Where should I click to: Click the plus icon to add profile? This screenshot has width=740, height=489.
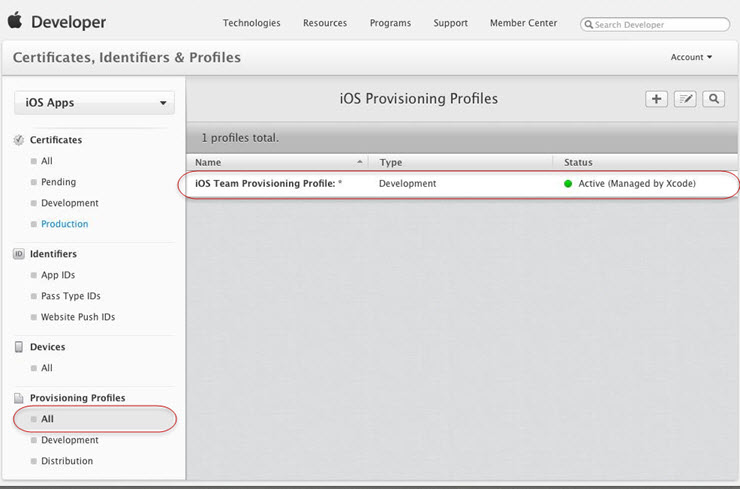[656, 99]
